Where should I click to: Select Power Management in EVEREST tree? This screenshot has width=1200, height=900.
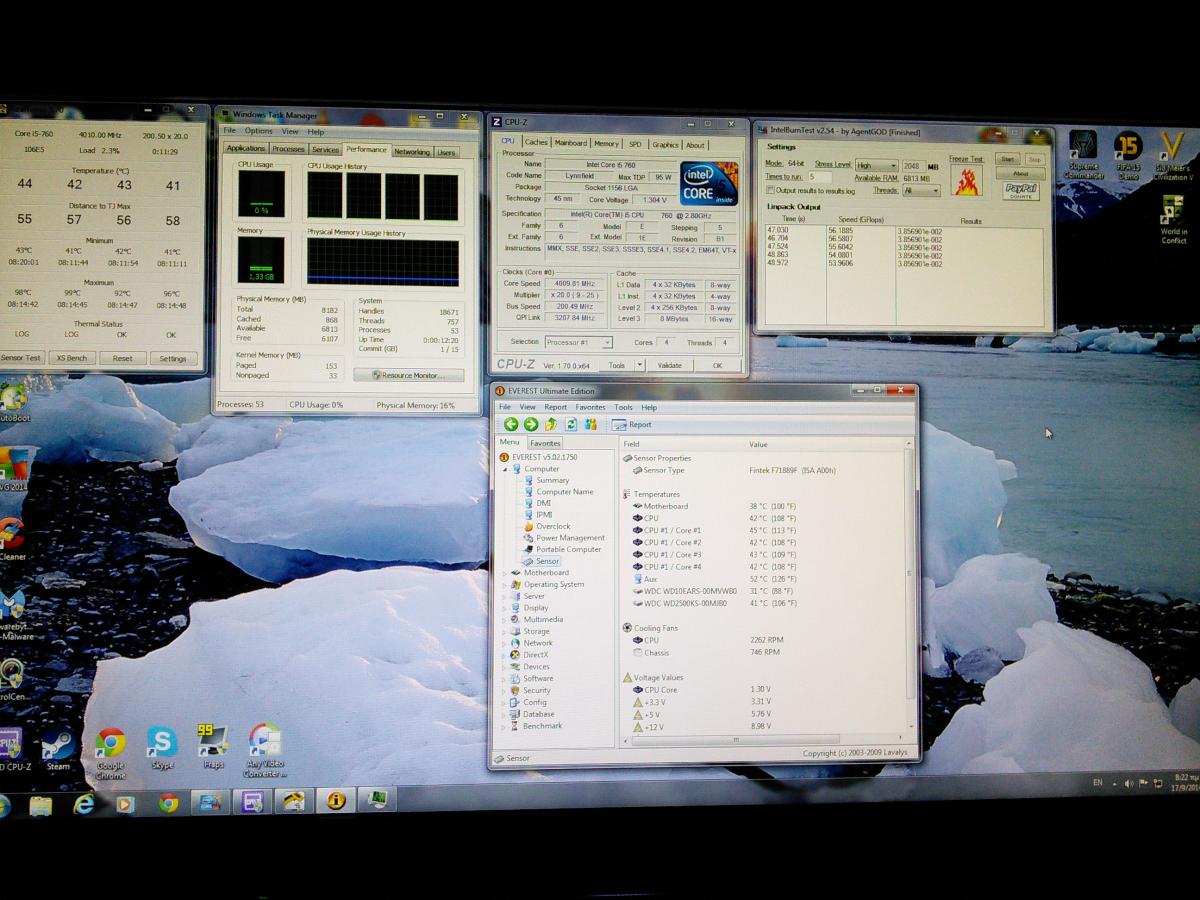[570, 538]
